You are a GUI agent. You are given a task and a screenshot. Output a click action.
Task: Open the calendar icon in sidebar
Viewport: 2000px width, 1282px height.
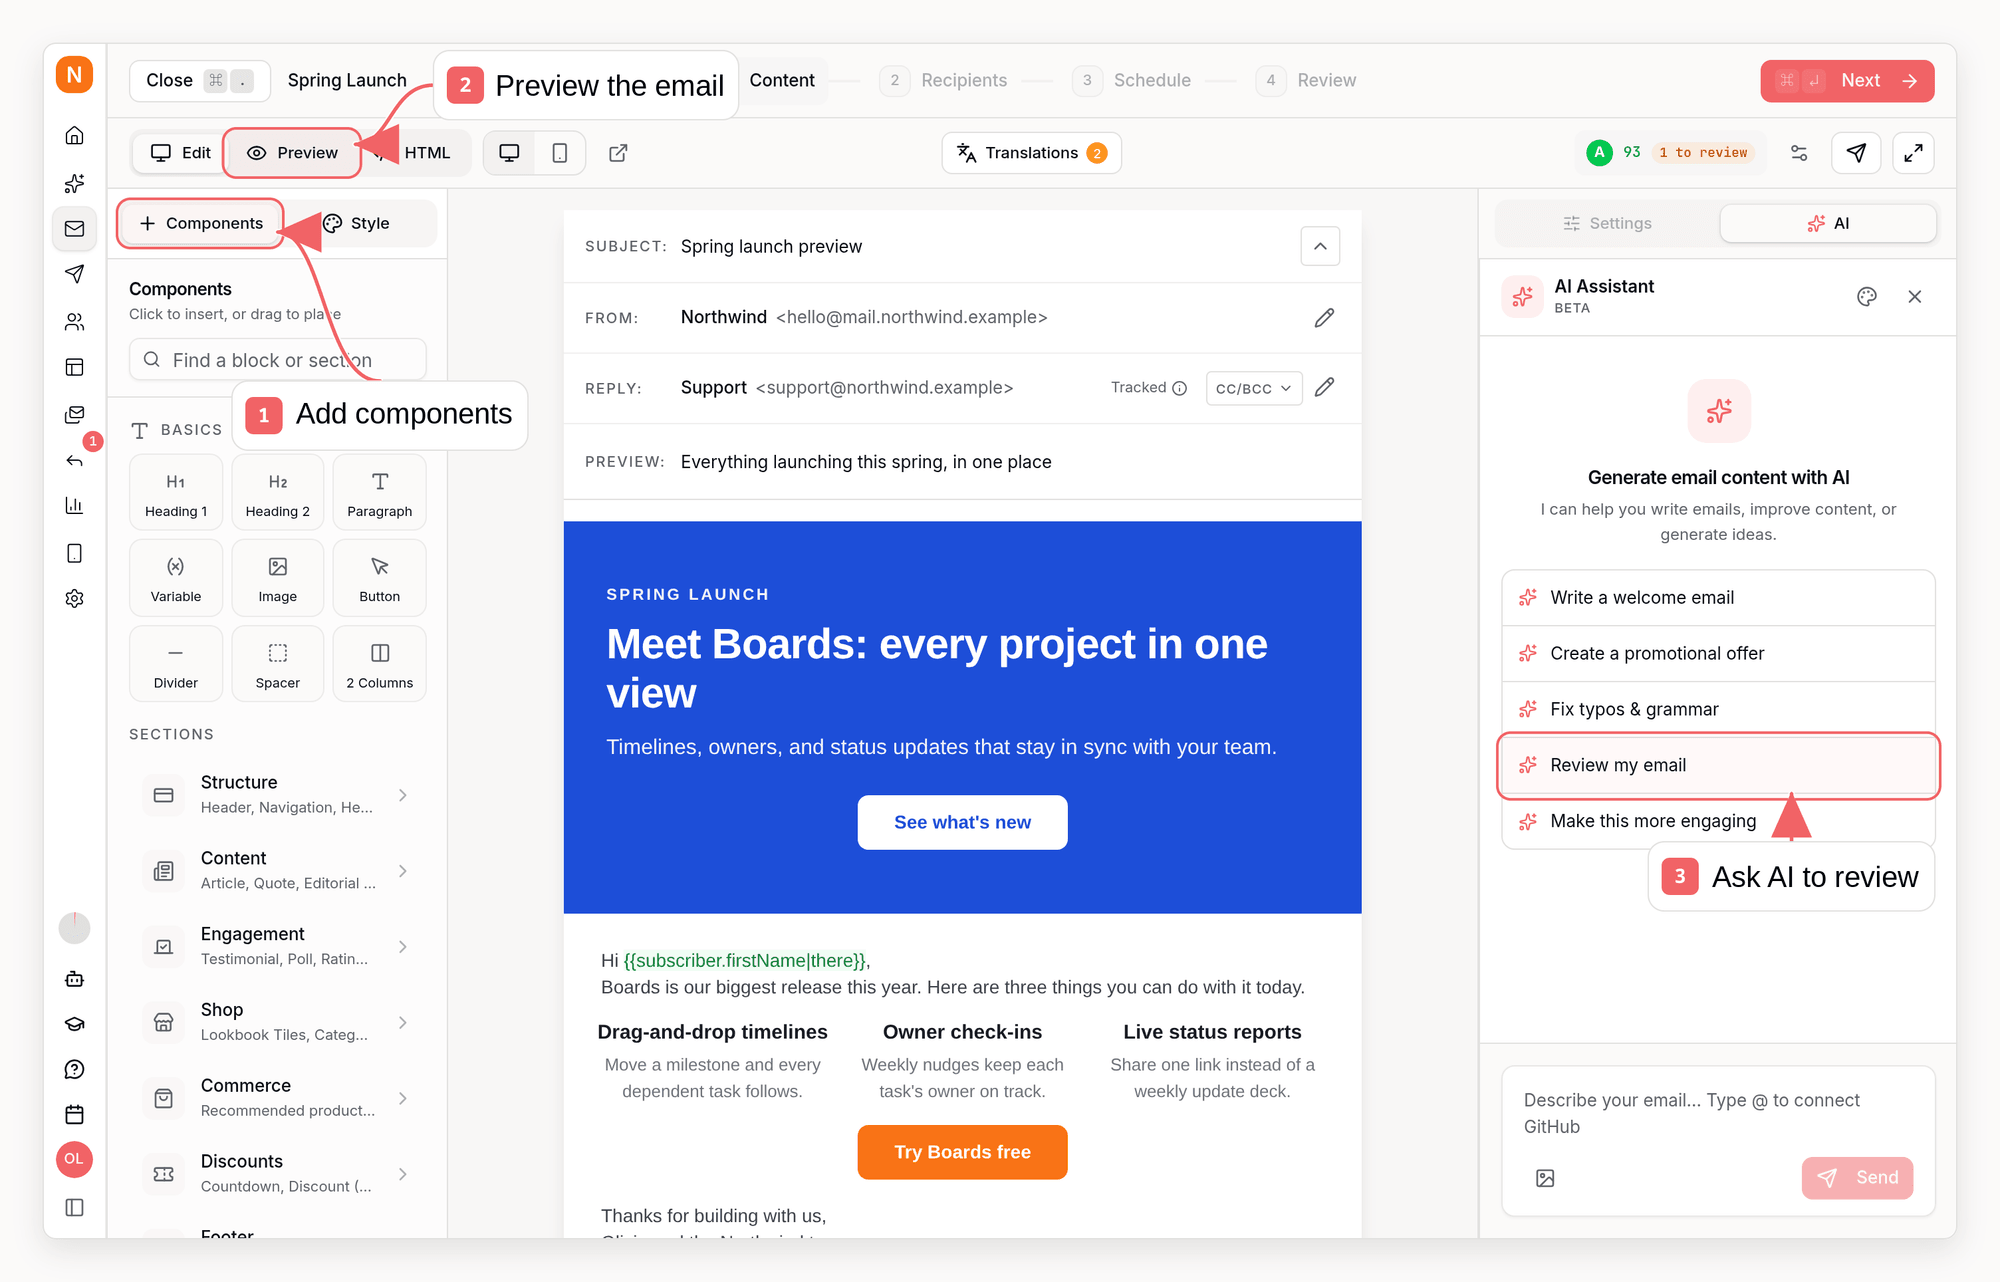coord(75,1114)
